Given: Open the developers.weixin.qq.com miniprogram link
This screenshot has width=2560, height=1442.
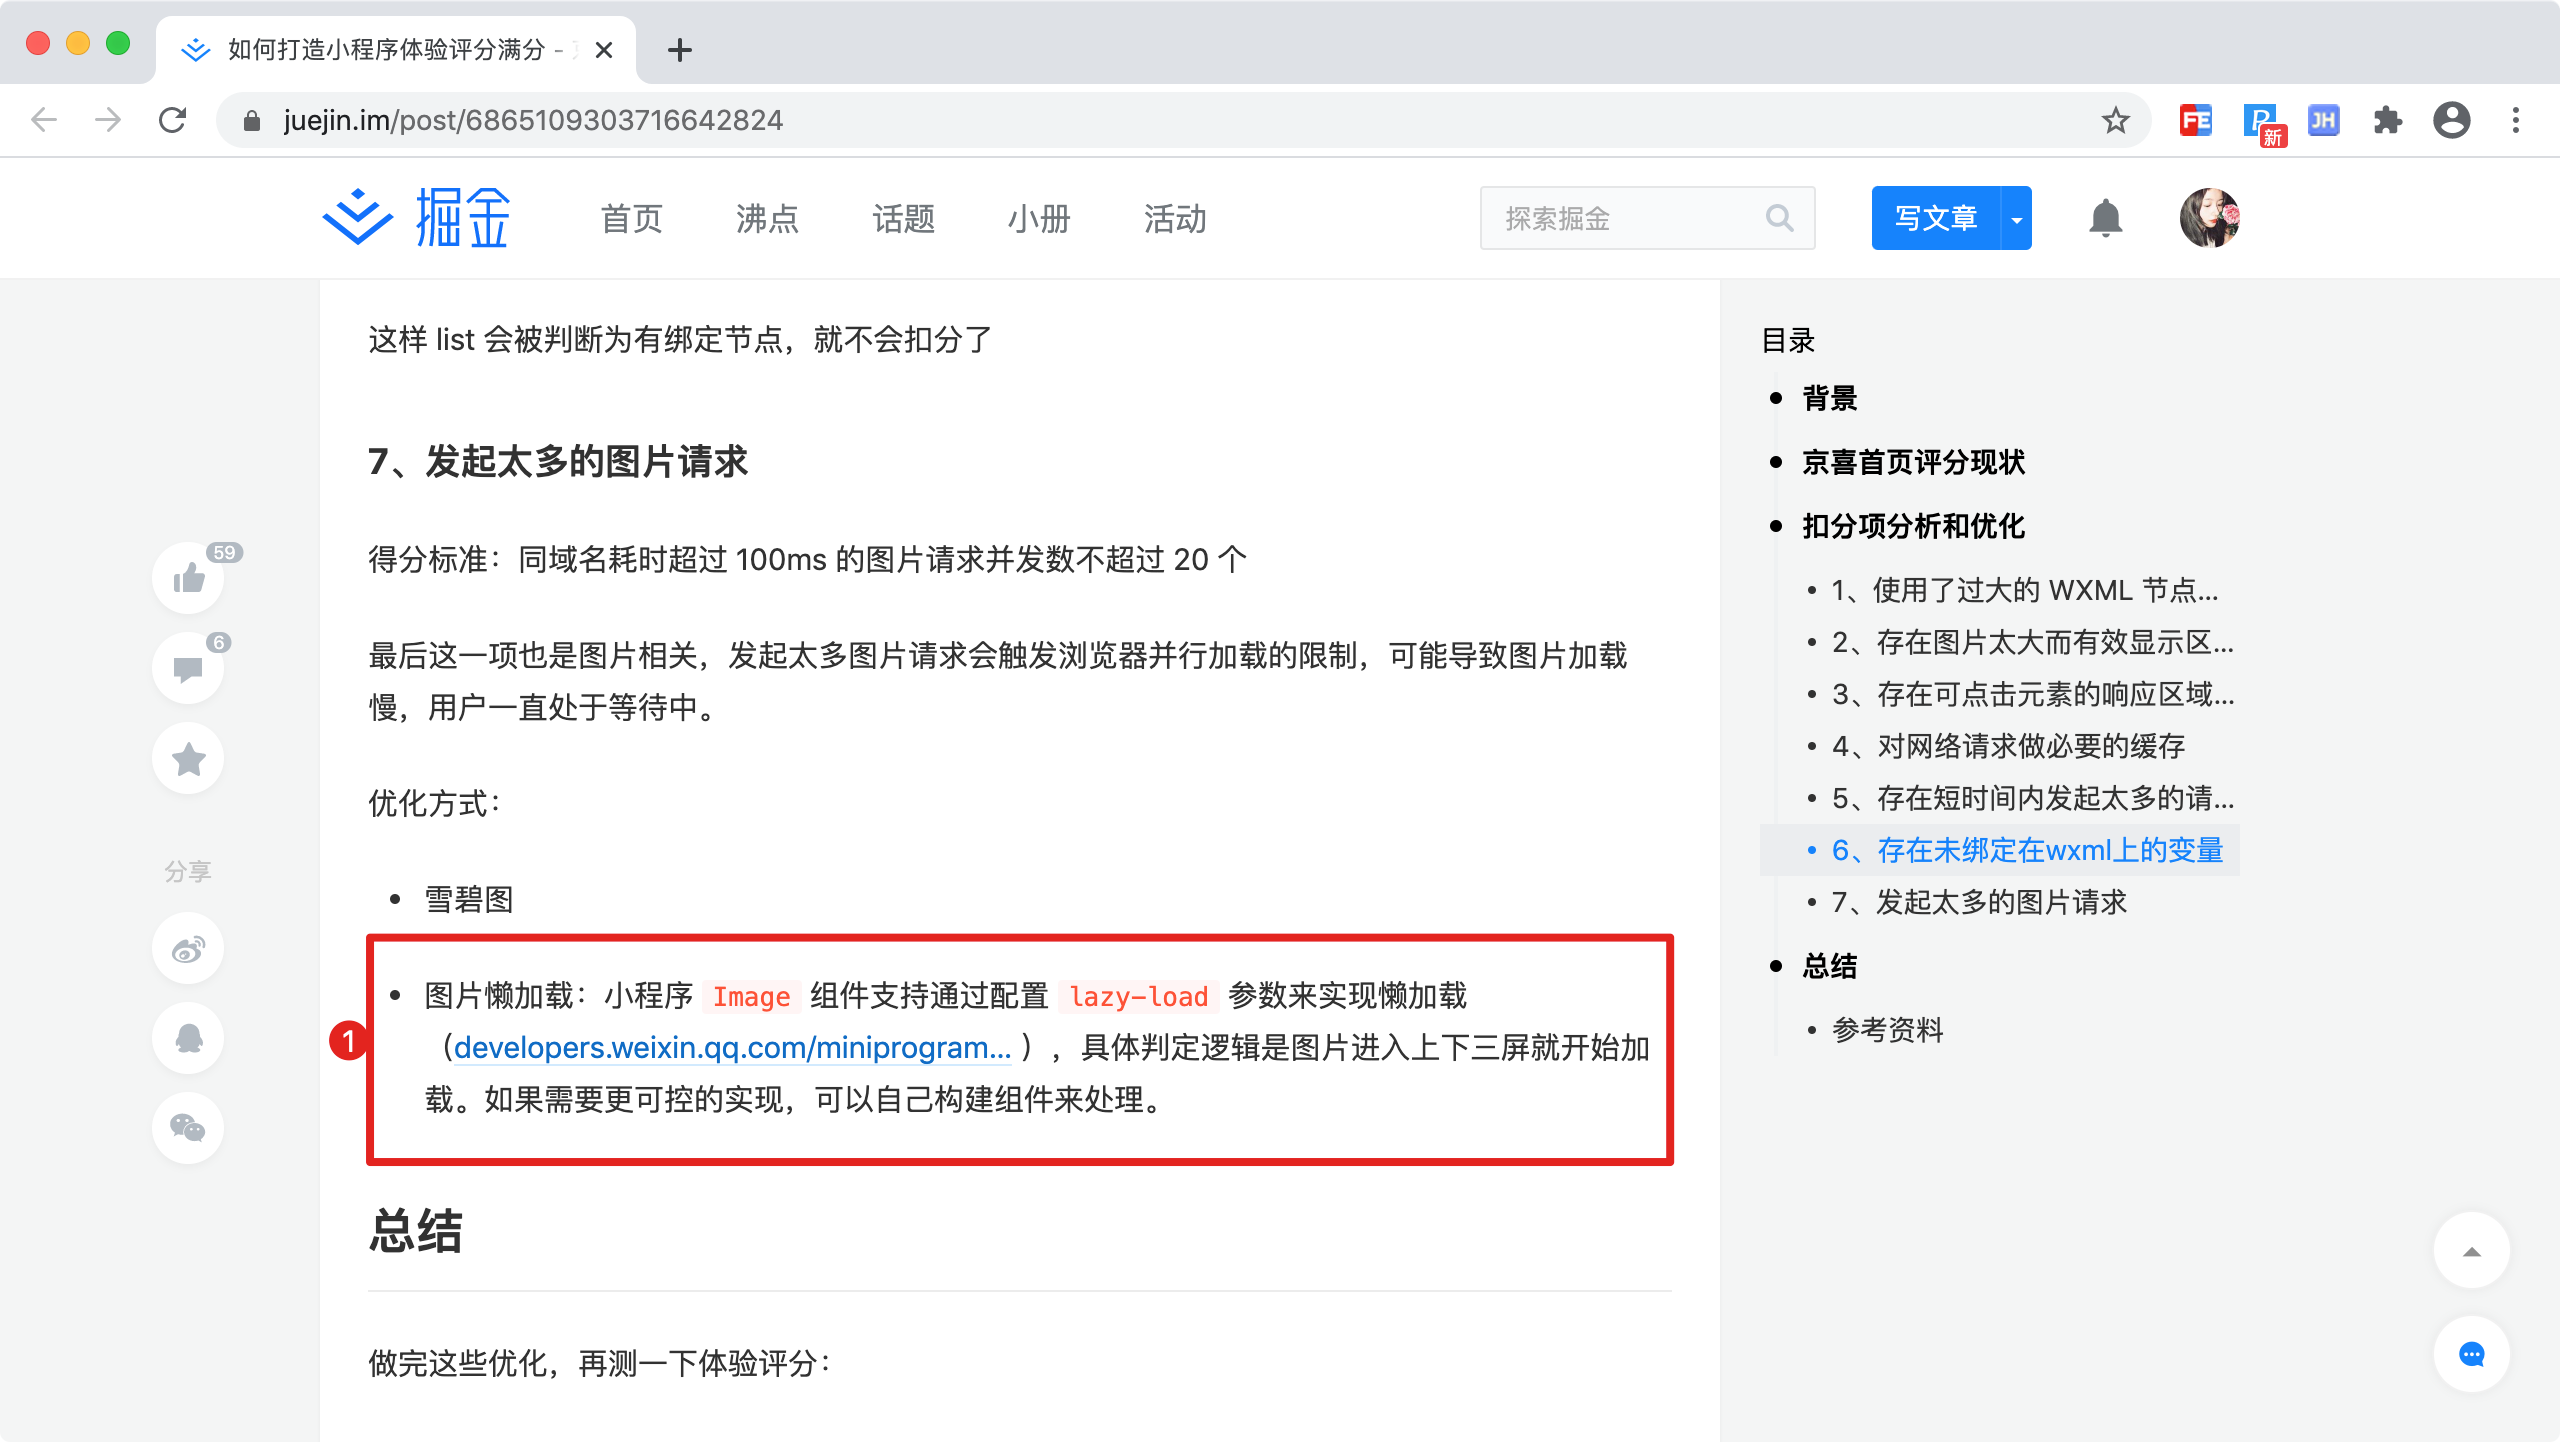Looking at the screenshot, I should [x=732, y=1048].
